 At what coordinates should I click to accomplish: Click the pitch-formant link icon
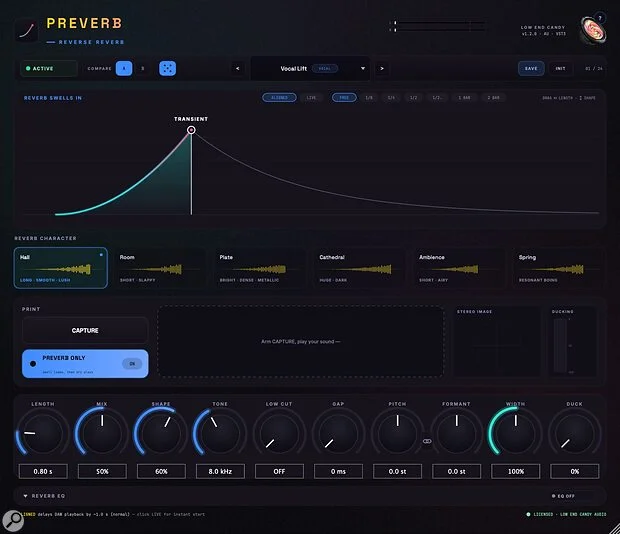click(427, 441)
